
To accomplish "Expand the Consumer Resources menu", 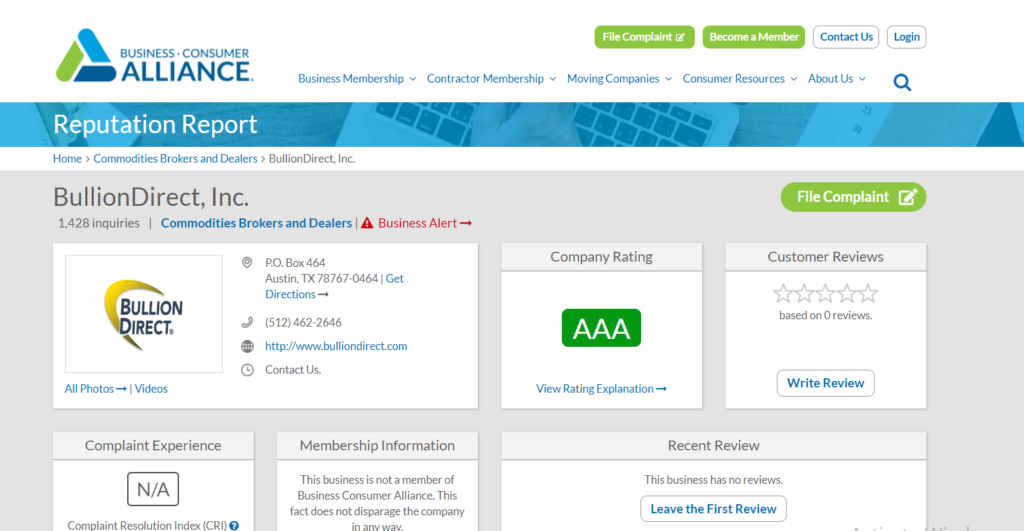I will click(739, 78).
